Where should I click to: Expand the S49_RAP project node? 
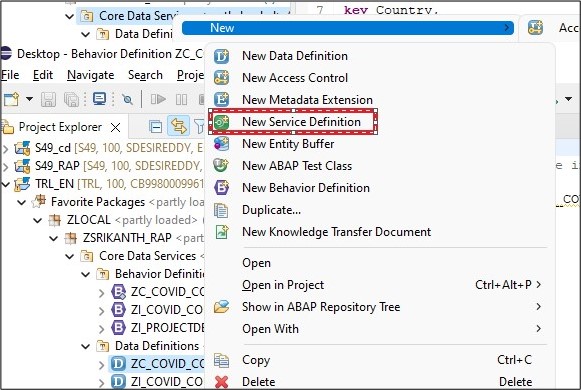click(6, 167)
